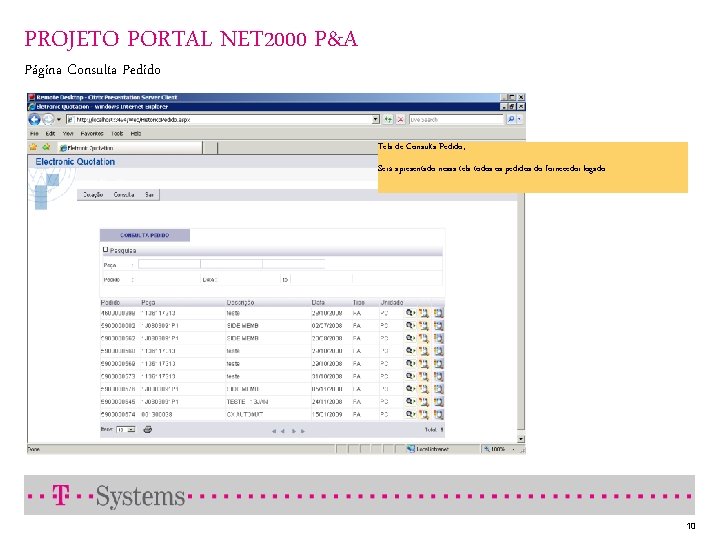Open the Favorites menu
The width and height of the screenshot is (720, 540).
(92, 134)
